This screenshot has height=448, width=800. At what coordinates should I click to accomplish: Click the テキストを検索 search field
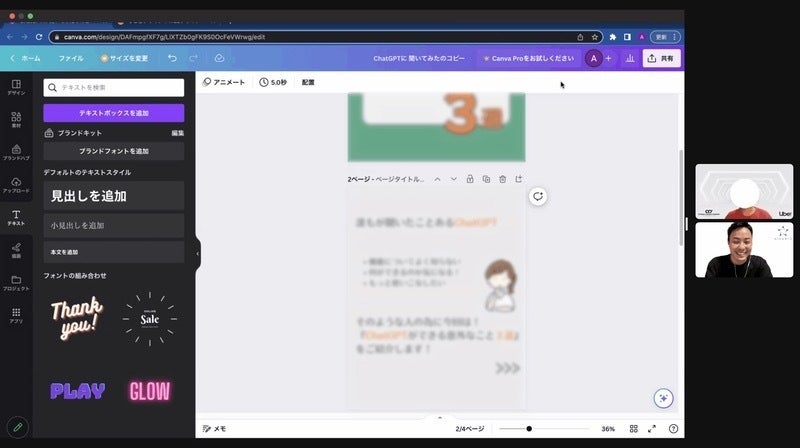point(113,88)
